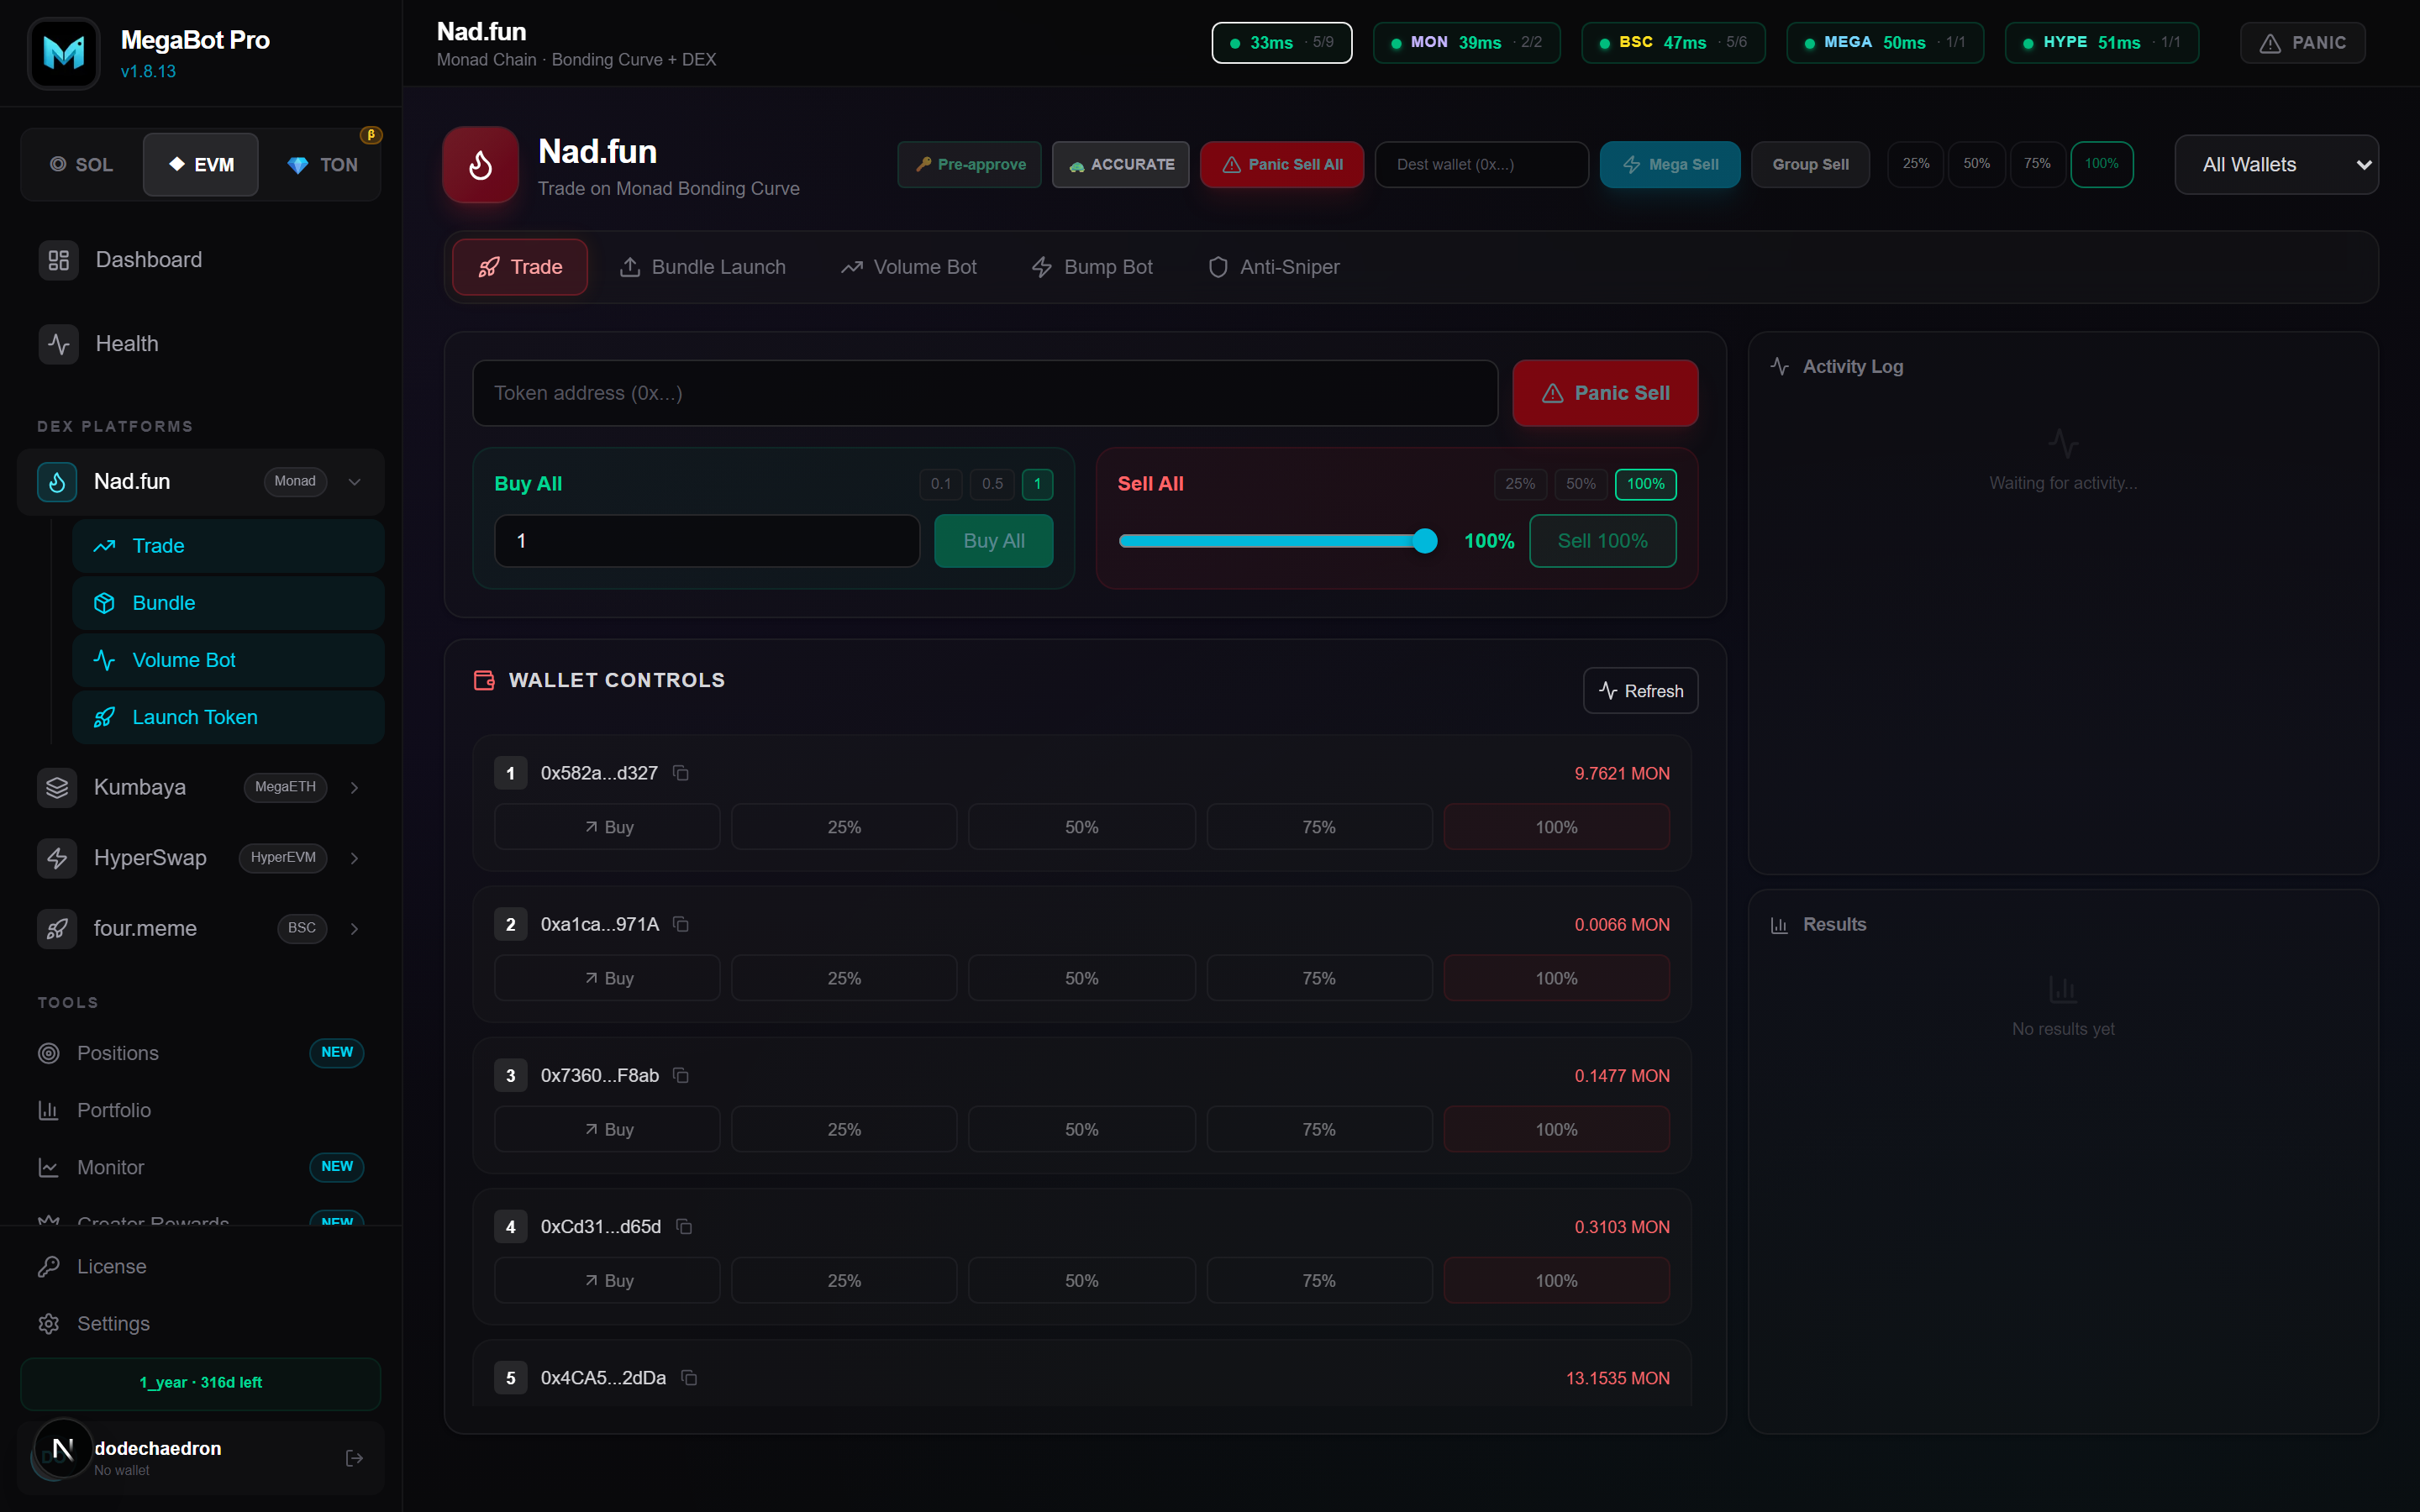Copy address of wallet 0x582a...d327

click(681, 773)
